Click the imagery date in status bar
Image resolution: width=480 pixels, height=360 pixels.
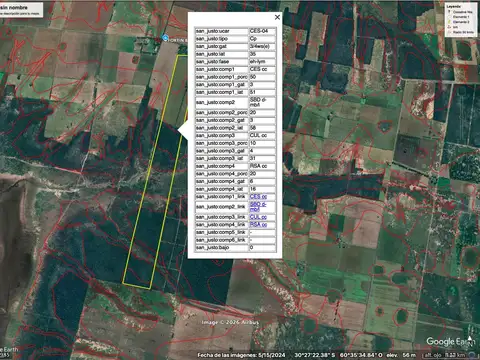pos(242,355)
